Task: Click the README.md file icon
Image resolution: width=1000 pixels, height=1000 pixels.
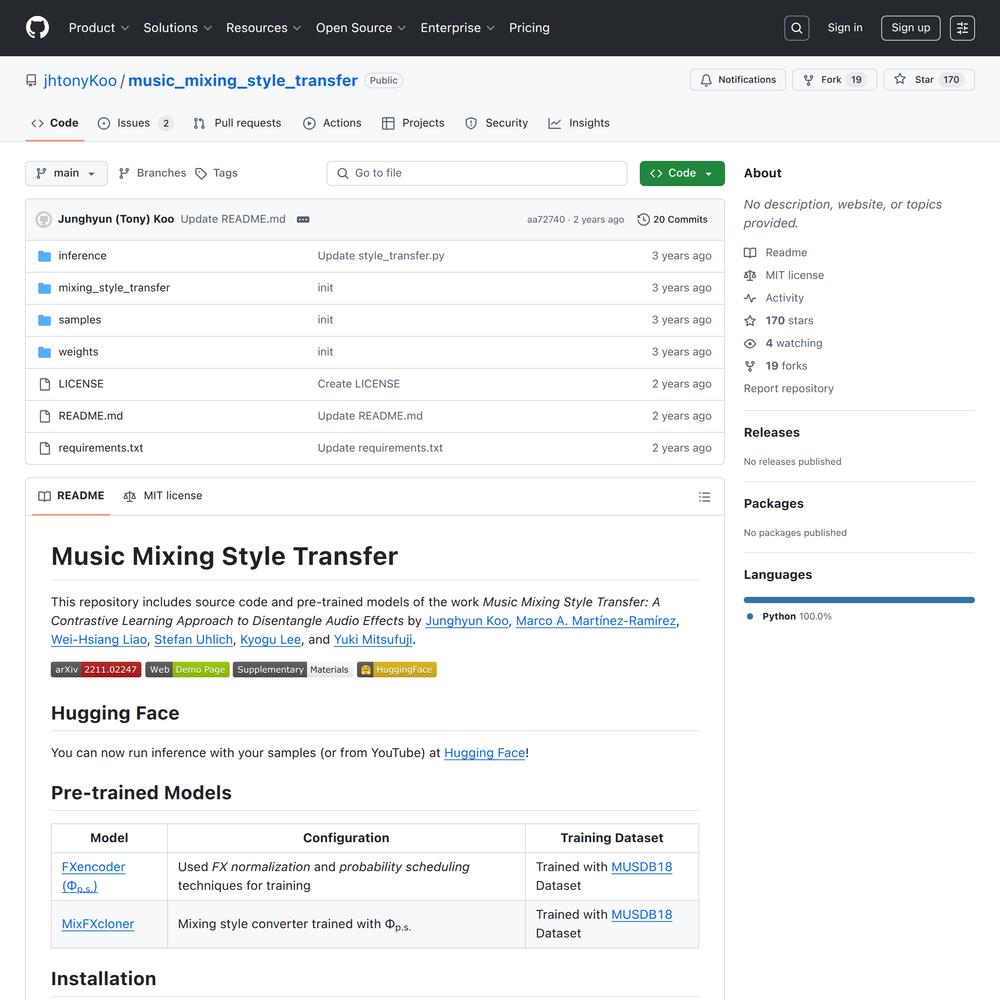Action: tap(45, 416)
